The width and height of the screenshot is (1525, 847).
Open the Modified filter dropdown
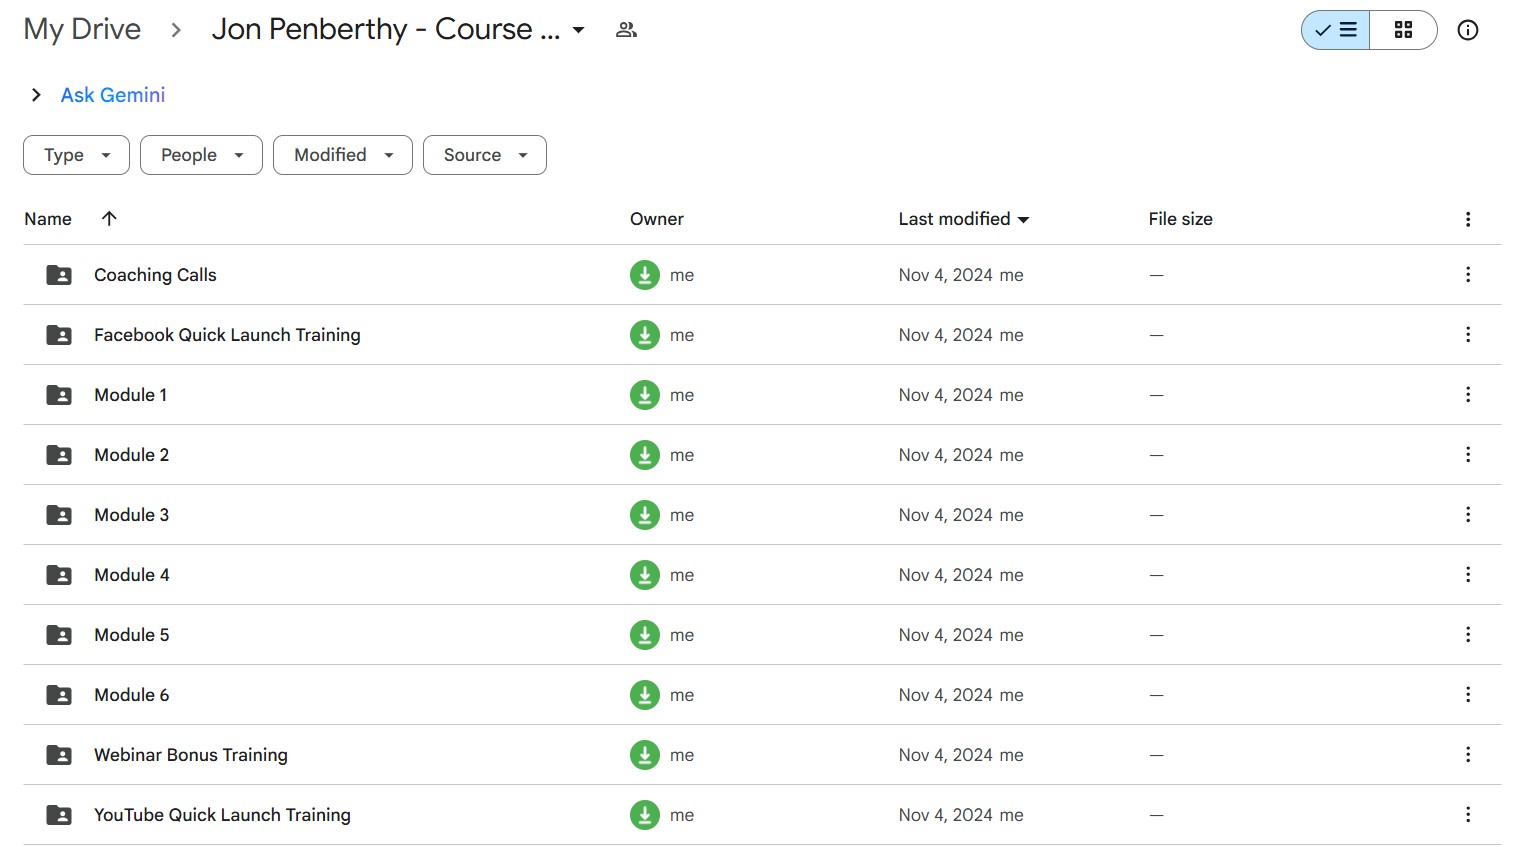[x=342, y=155]
